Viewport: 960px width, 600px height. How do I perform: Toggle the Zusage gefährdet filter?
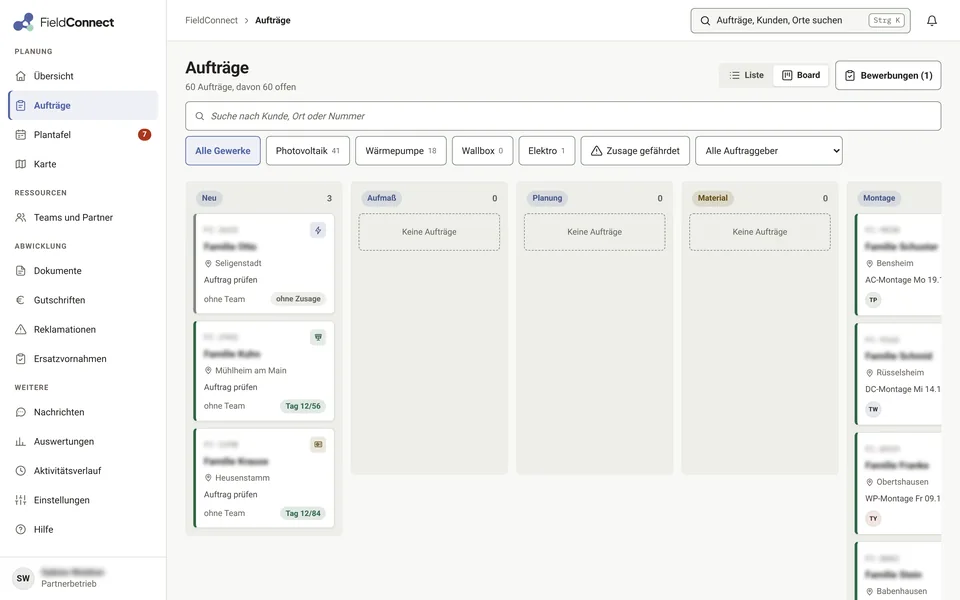[x=635, y=151]
